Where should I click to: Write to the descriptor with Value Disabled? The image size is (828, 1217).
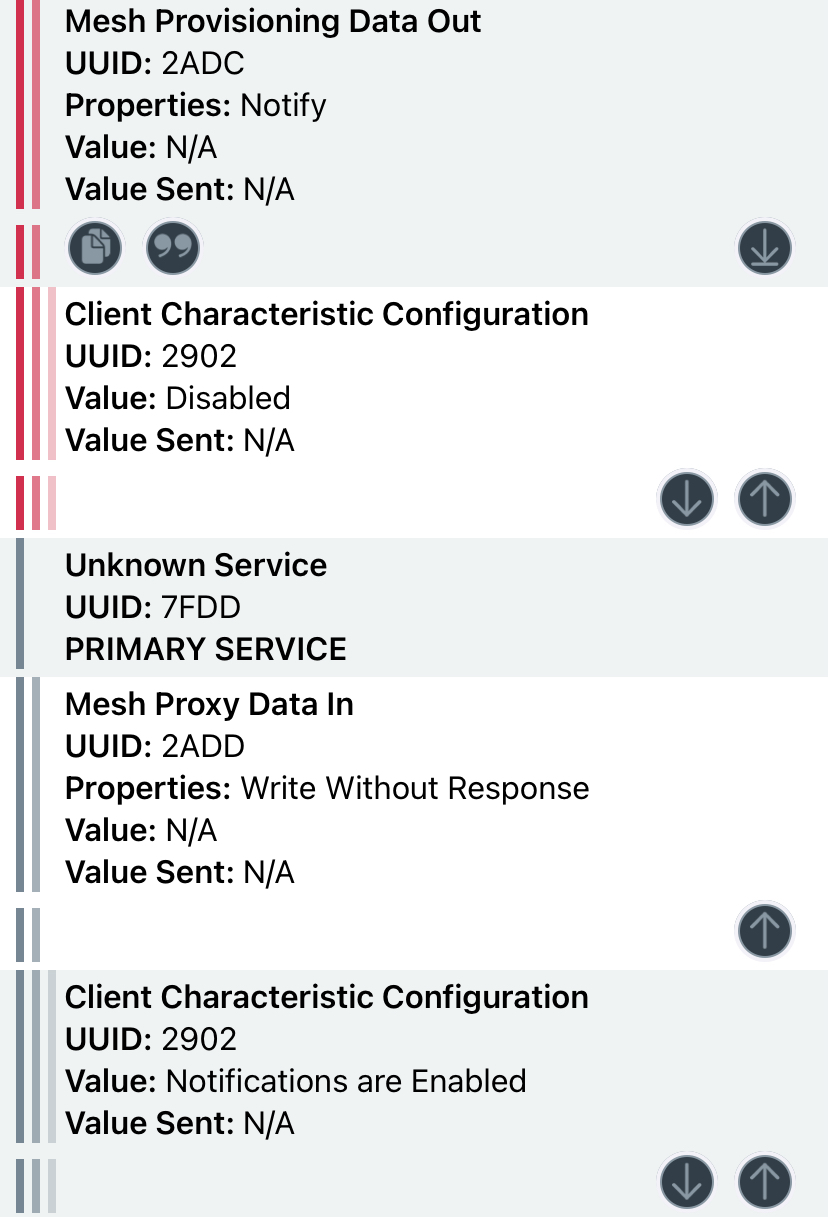(x=765, y=498)
